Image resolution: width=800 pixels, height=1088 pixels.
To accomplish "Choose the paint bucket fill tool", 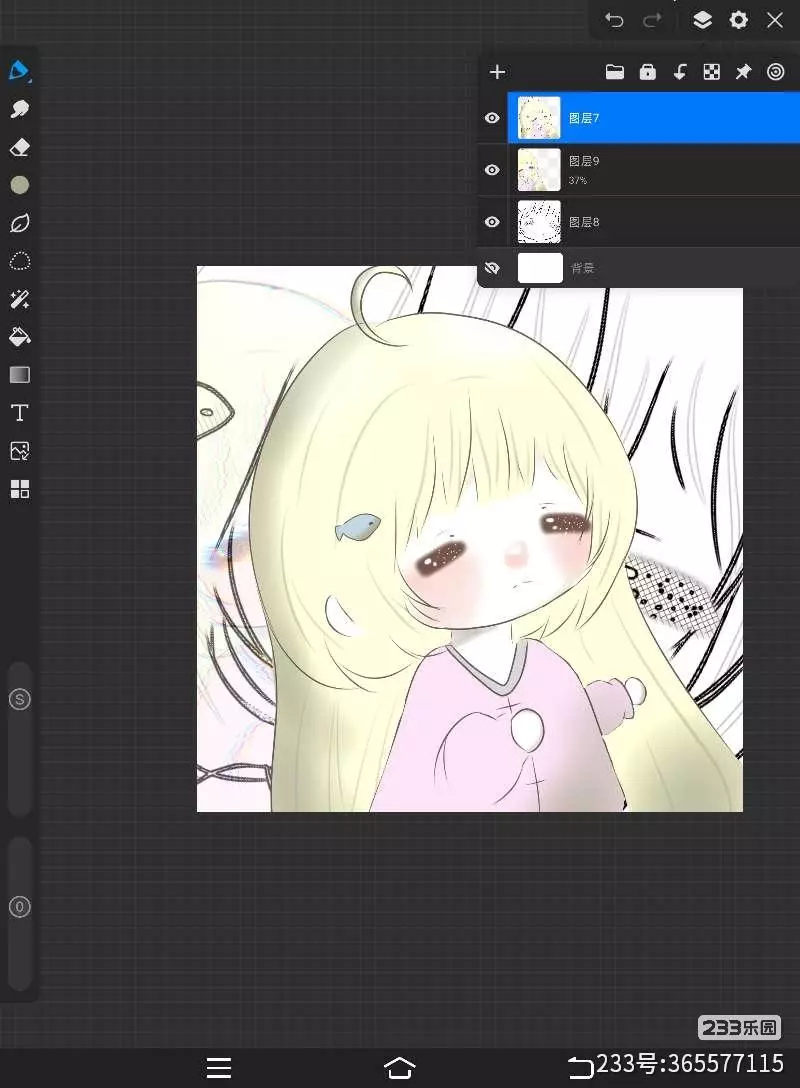I will click(19, 337).
